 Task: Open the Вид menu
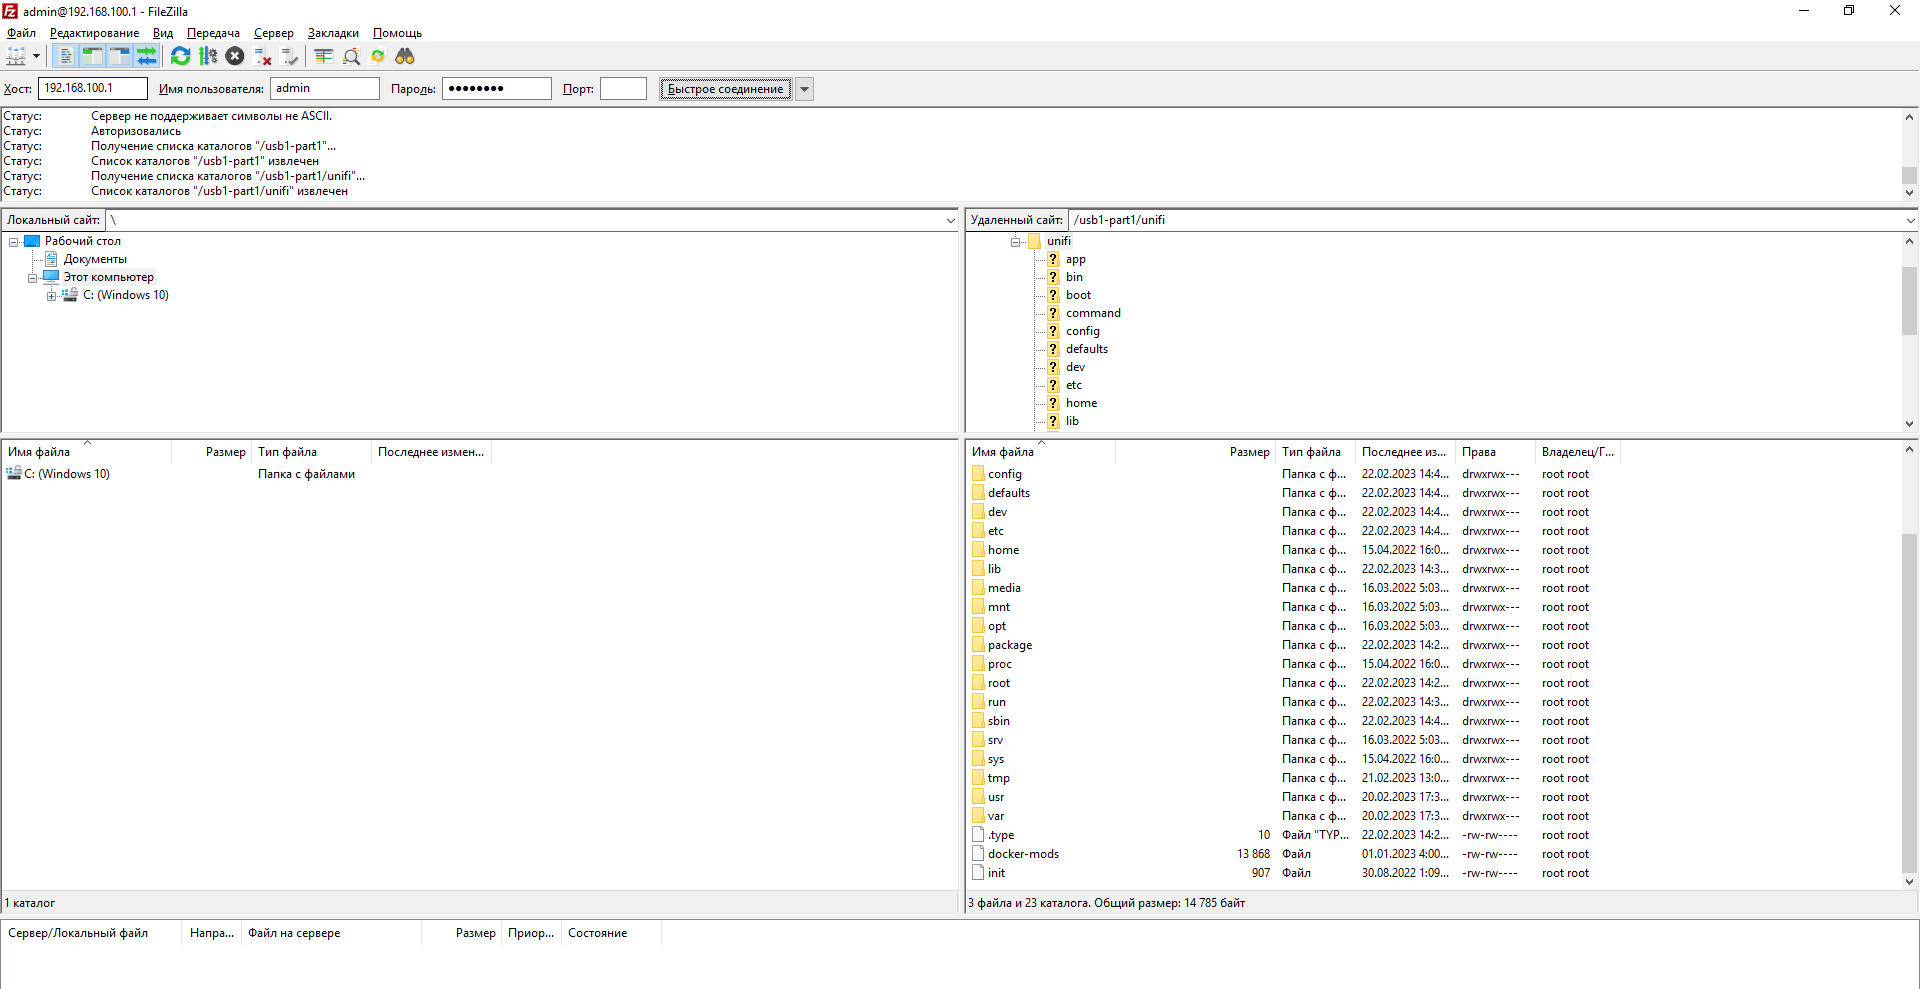click(x=163, y=33)
